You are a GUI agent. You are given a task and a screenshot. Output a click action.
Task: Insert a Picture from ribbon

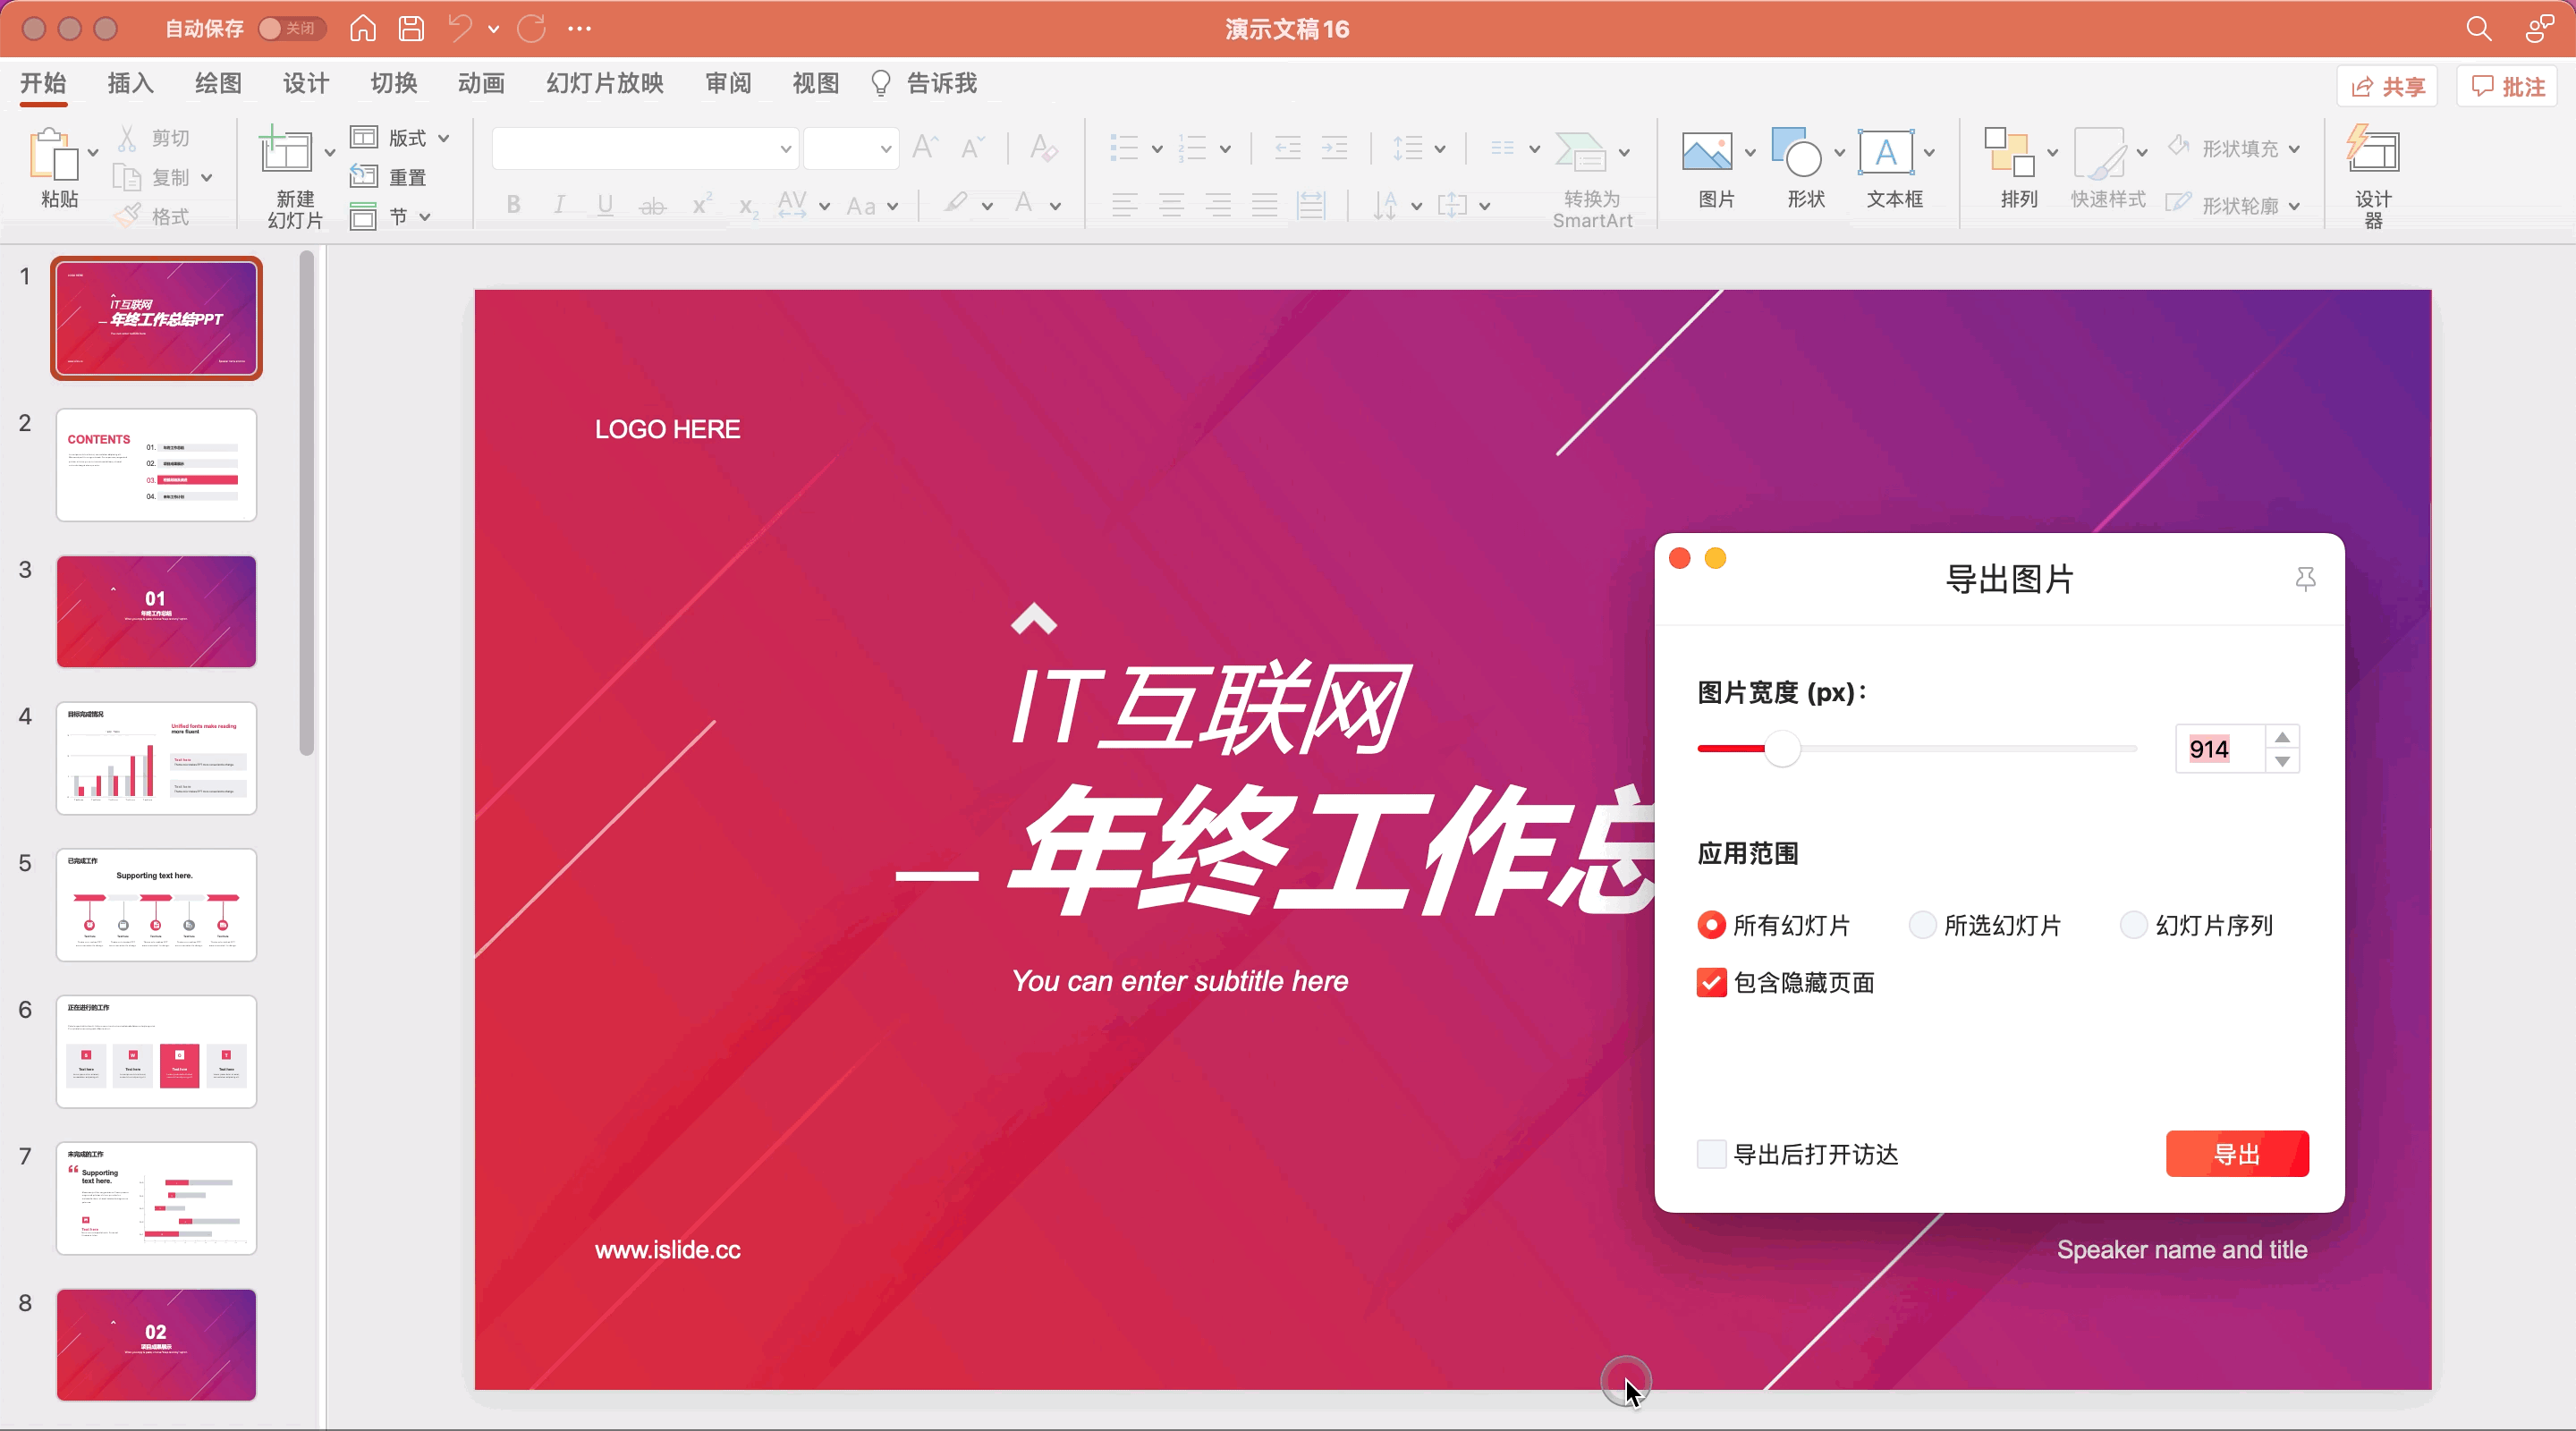(1707, 153)
